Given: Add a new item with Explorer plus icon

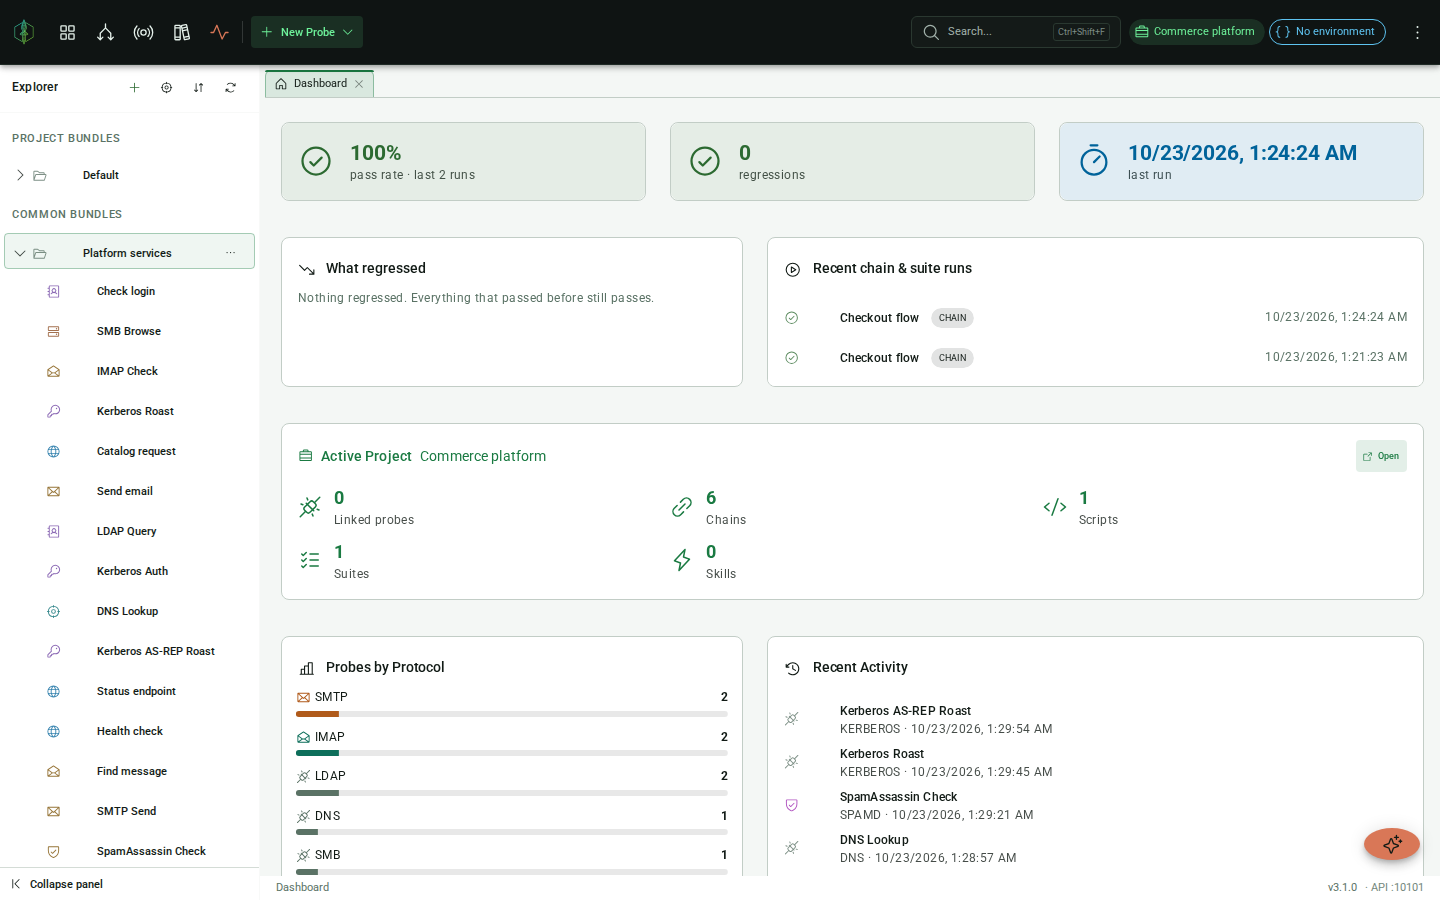Looking at the screenshot, I should coord(134,88).
